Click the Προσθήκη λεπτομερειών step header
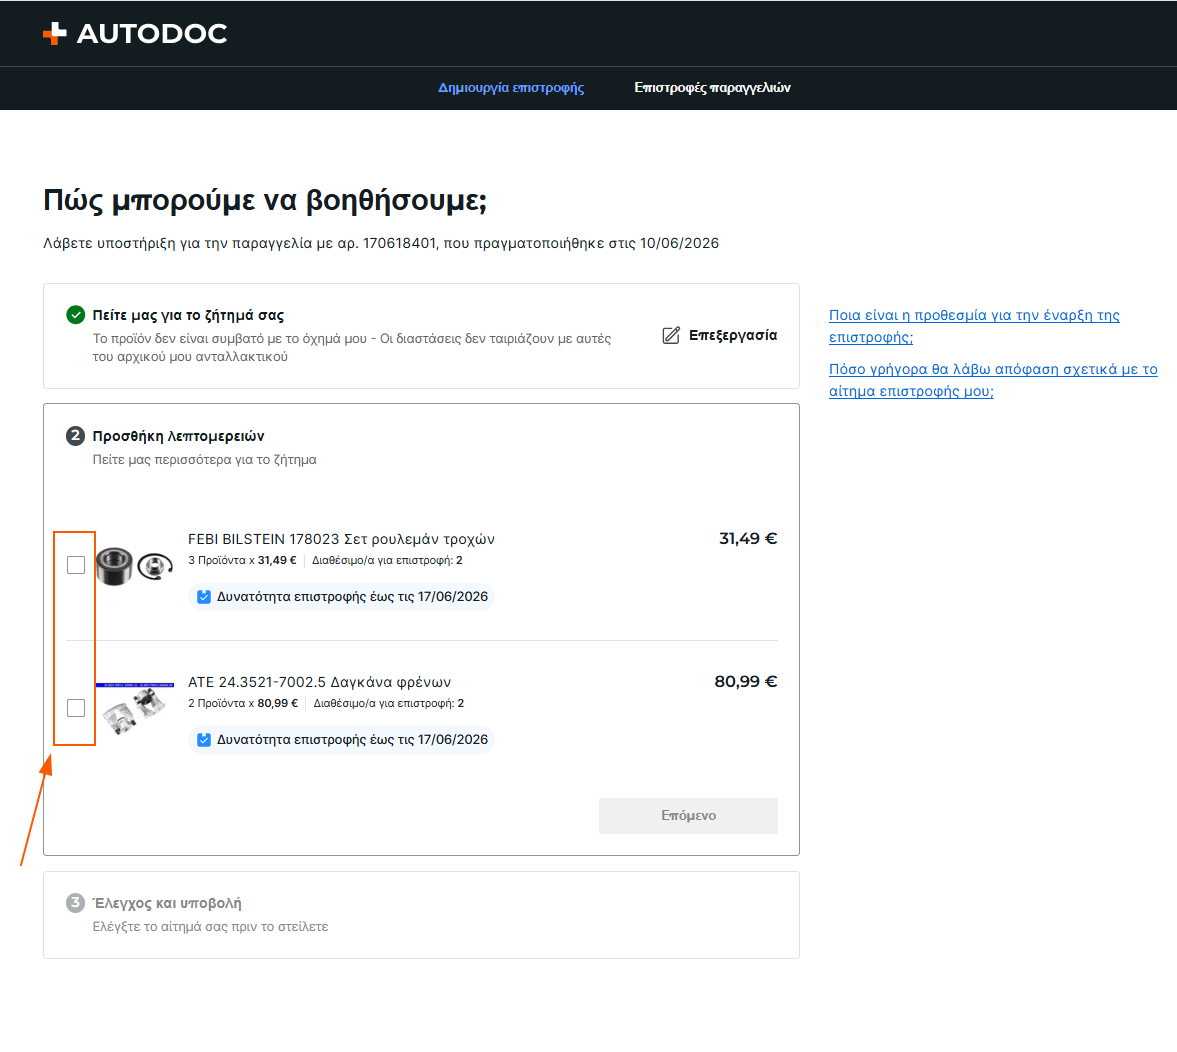 tap(178, 436)
